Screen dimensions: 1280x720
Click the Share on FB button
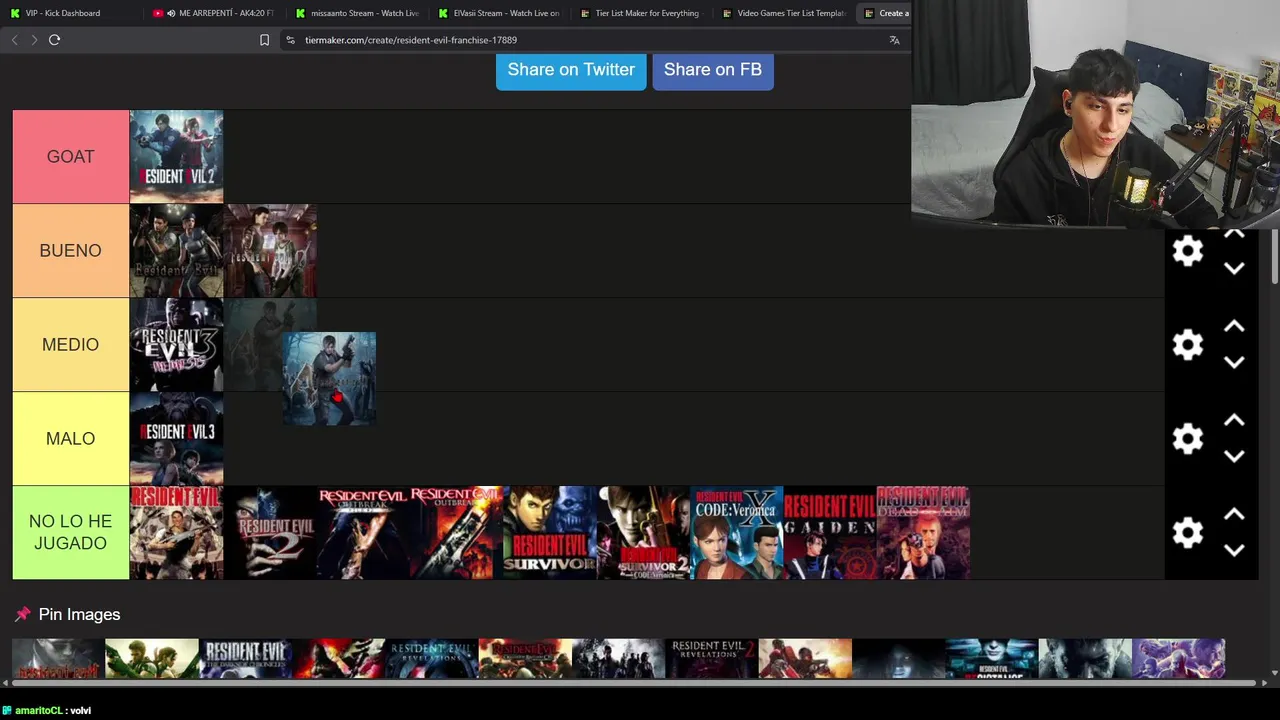click(713, 70)
